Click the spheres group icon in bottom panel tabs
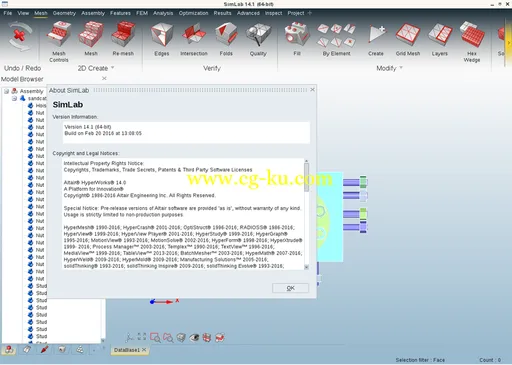This screenshot has height=365, width=512. [80, 350]
